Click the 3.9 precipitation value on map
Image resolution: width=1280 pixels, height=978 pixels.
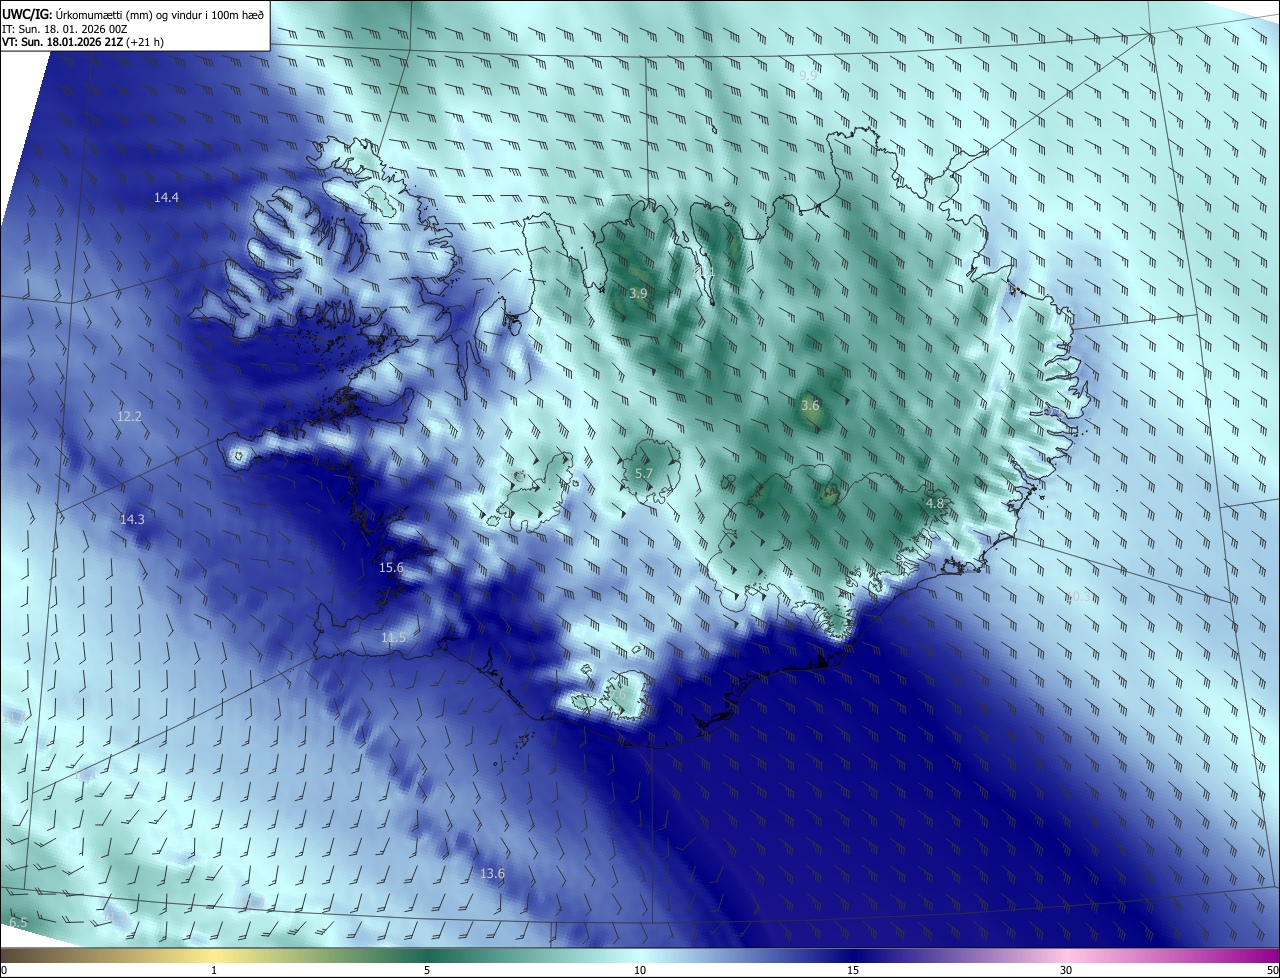pyautogui.click(x=638, y=293)
